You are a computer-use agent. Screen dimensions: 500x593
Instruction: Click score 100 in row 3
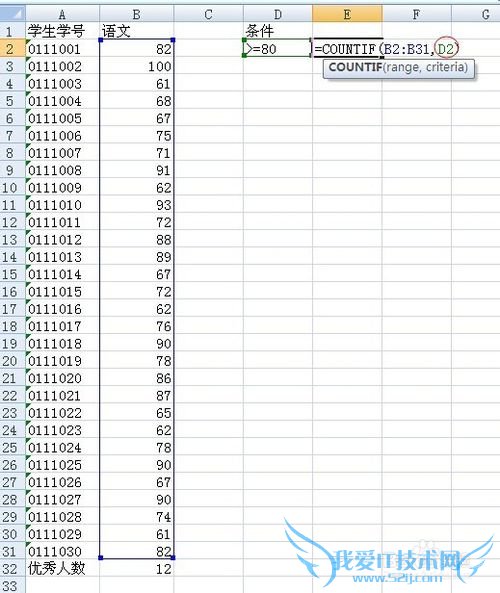pyautogui.click(x=137, y=66)
